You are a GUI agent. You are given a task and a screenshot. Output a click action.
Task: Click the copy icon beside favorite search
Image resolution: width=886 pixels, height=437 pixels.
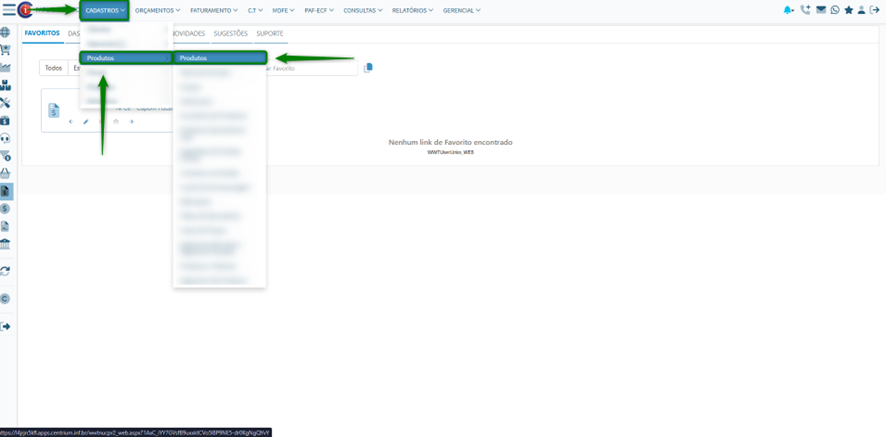(x=368, y=68)
